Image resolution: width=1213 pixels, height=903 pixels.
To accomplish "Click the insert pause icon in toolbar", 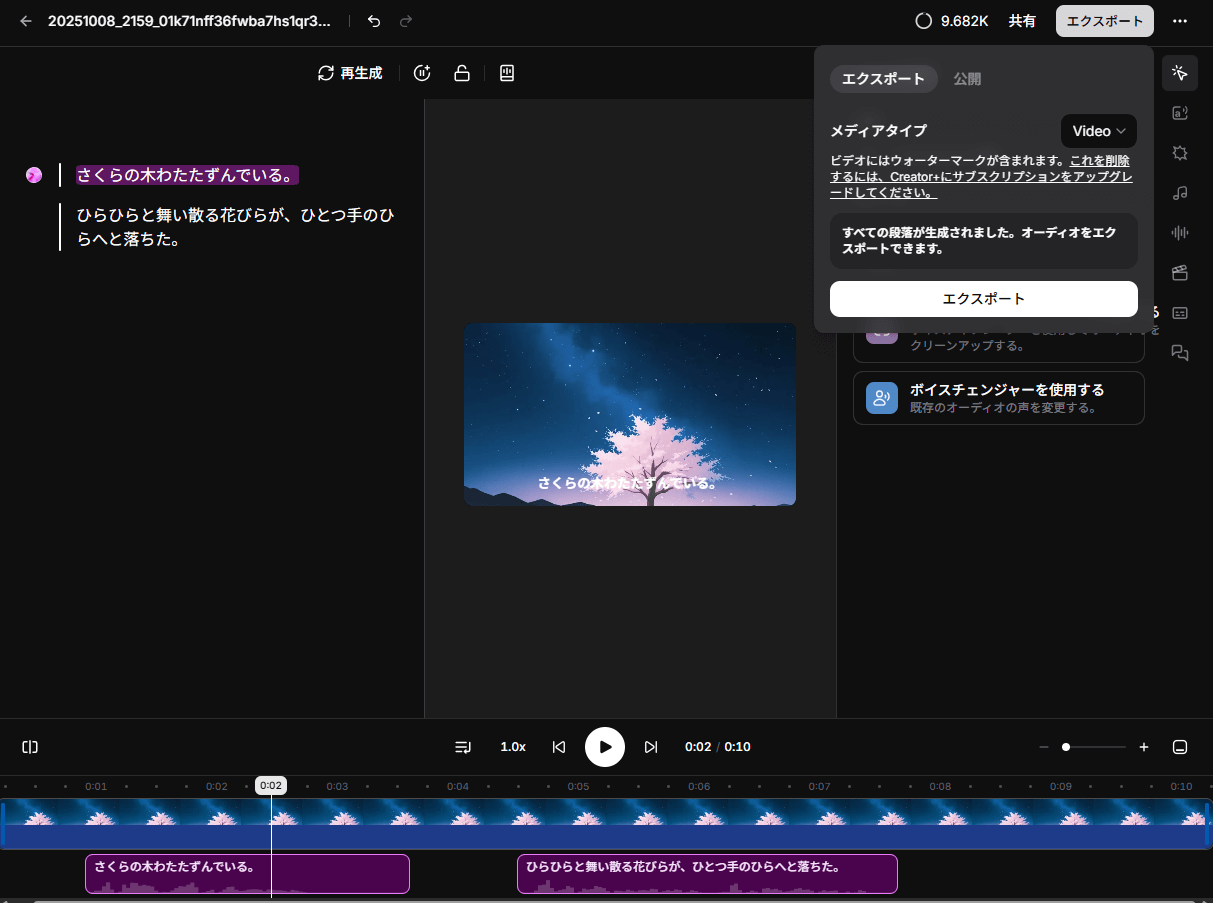I will pos(422,73).
